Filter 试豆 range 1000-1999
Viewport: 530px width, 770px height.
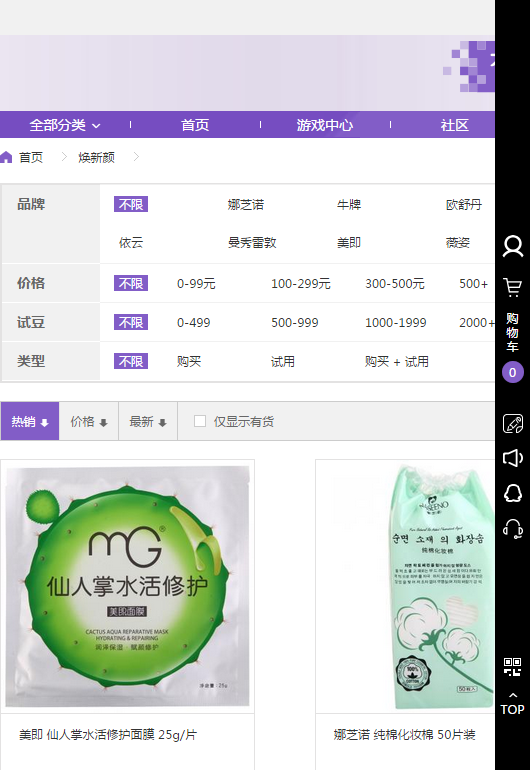[x=395, y=322]
